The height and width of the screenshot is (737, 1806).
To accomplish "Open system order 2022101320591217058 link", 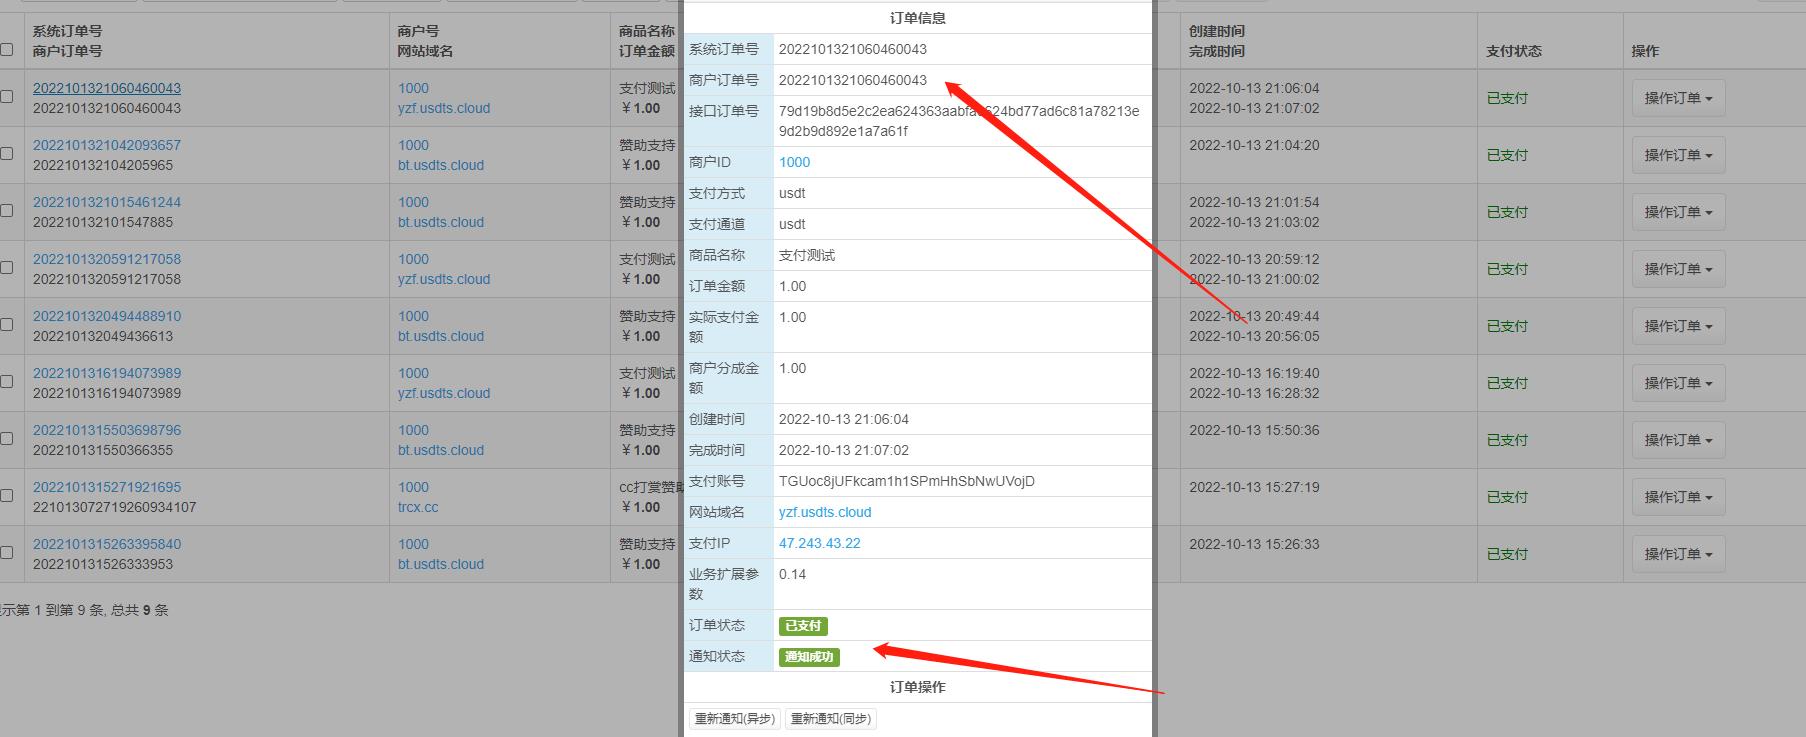I will 107,259.
